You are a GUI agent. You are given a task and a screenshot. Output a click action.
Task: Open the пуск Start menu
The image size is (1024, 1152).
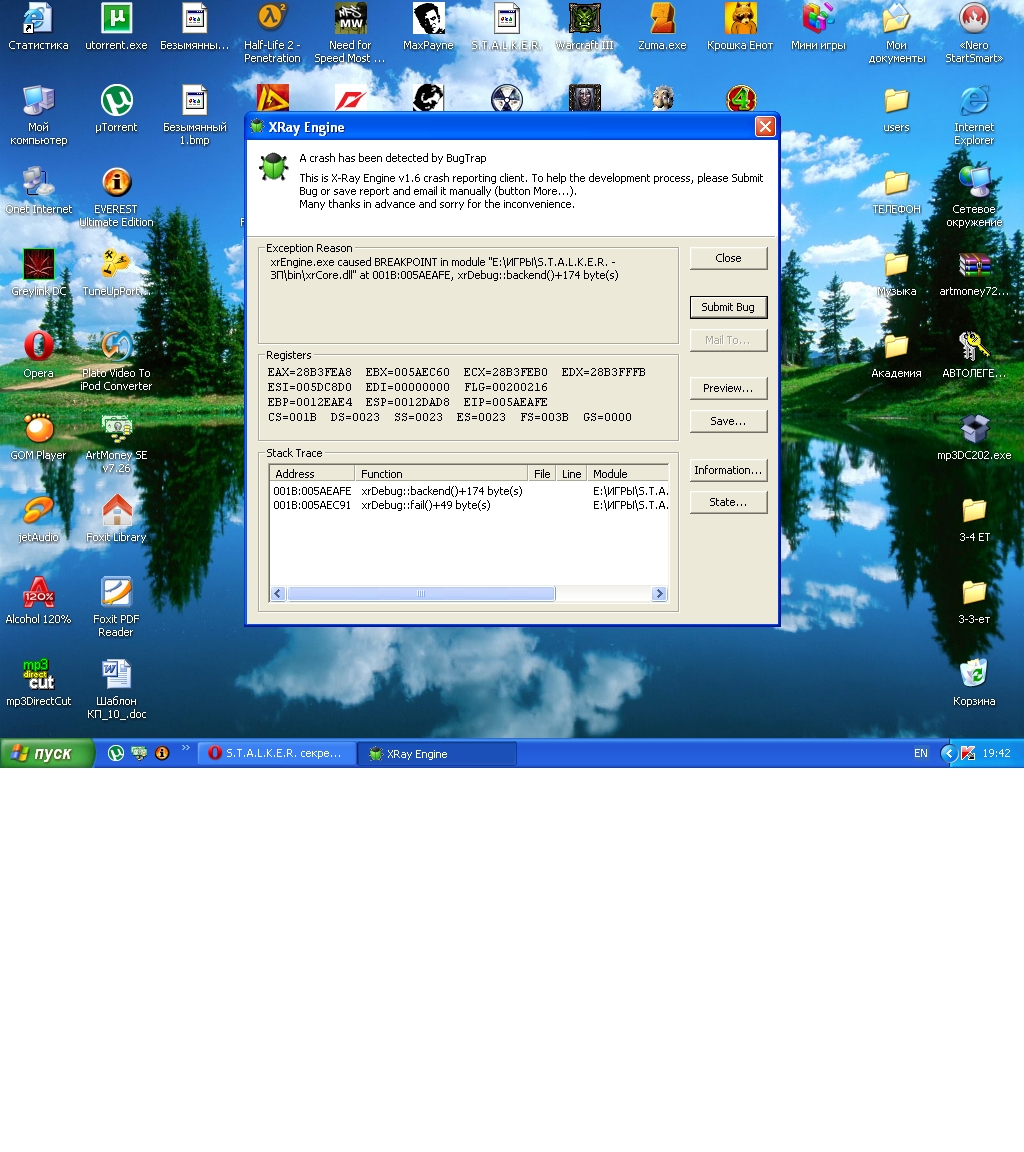point(47,754)
